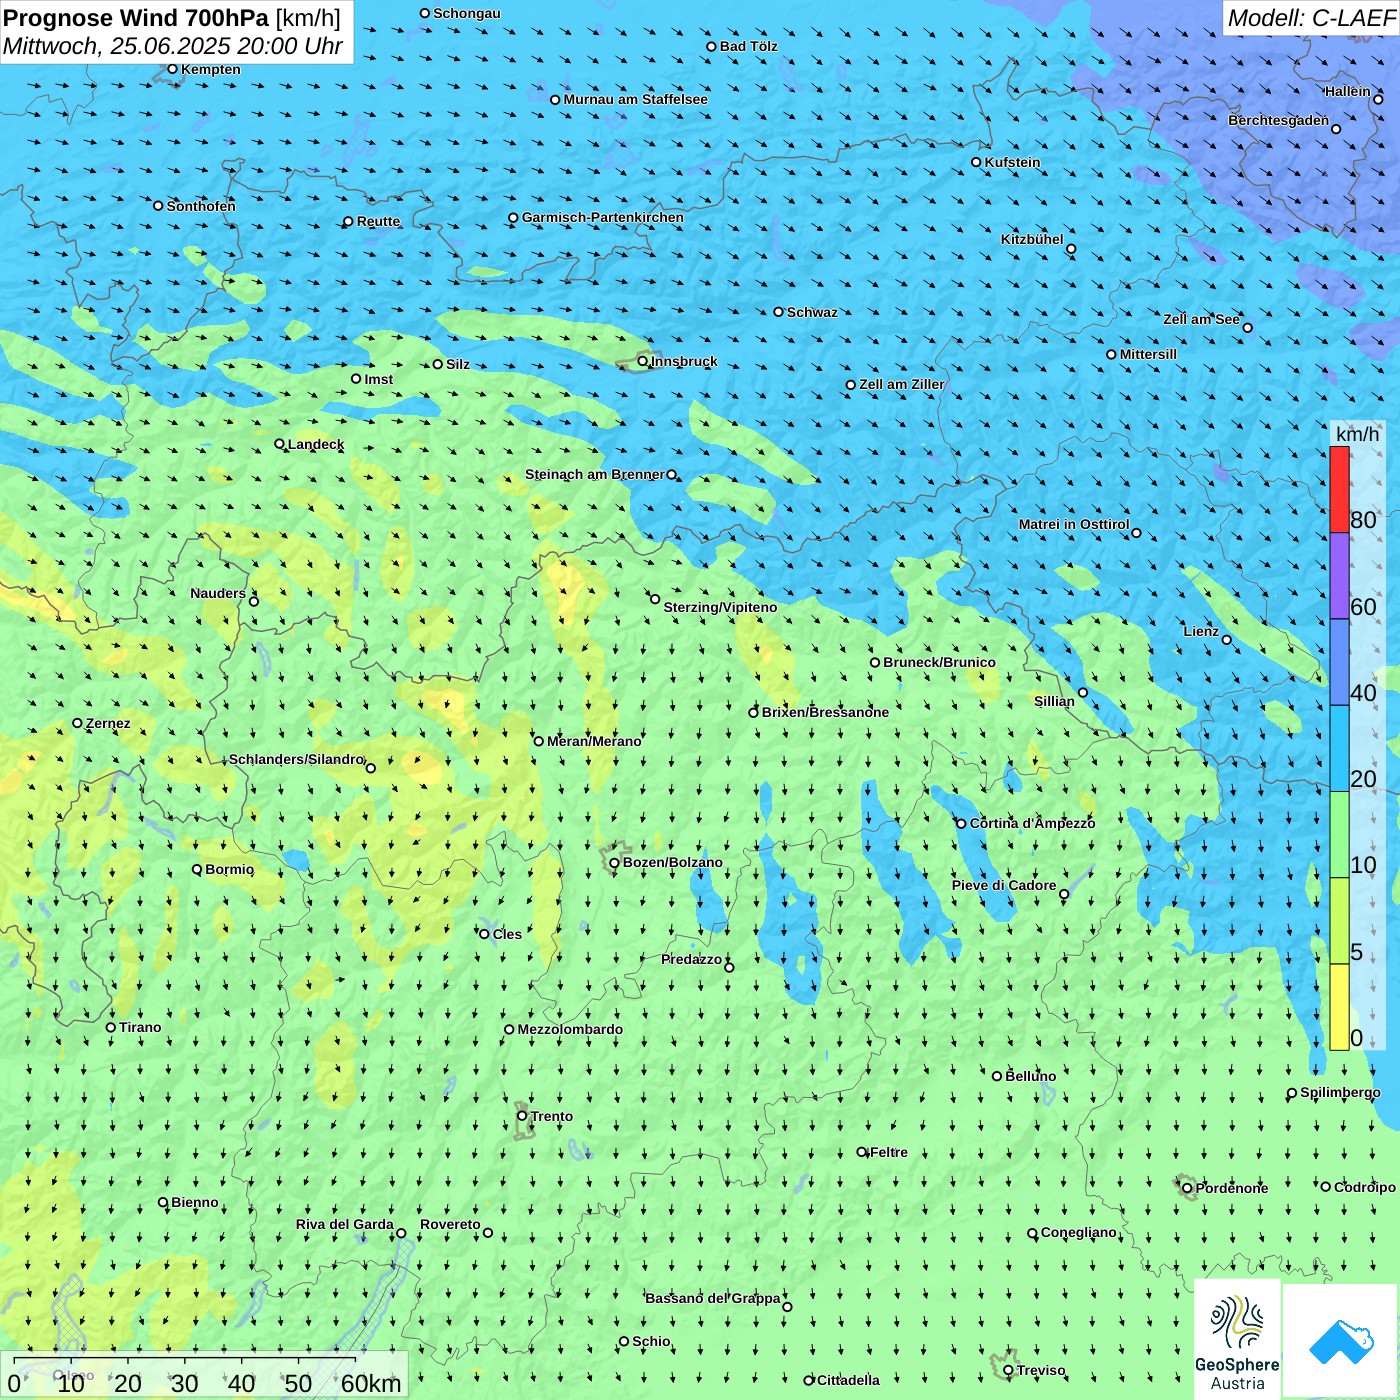Click the 'Schio' label
The height and width of the screenshot is (1400, 1400).
point(651,1341)
